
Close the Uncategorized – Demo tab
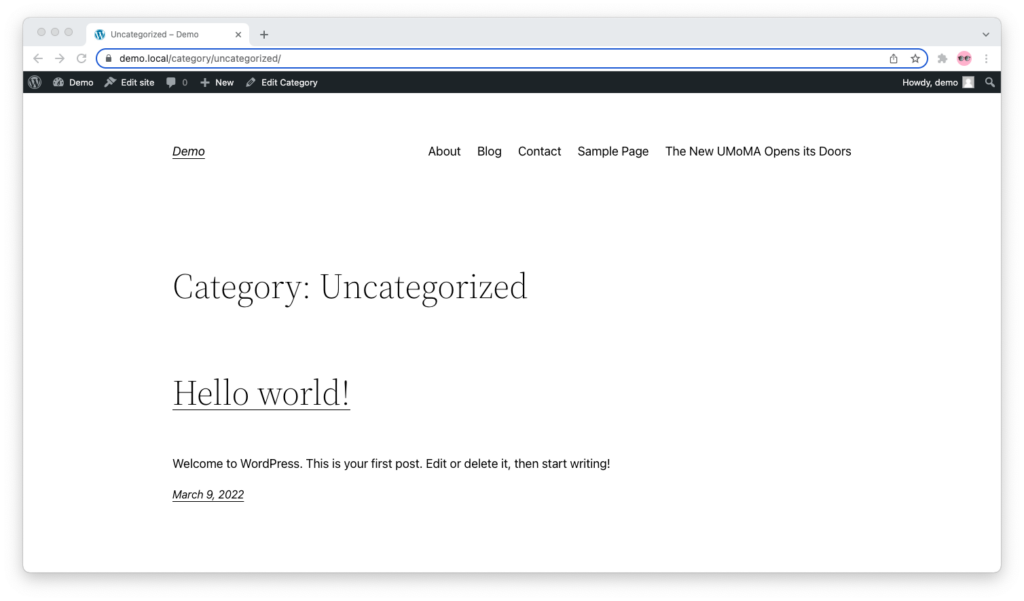point(238,35)
